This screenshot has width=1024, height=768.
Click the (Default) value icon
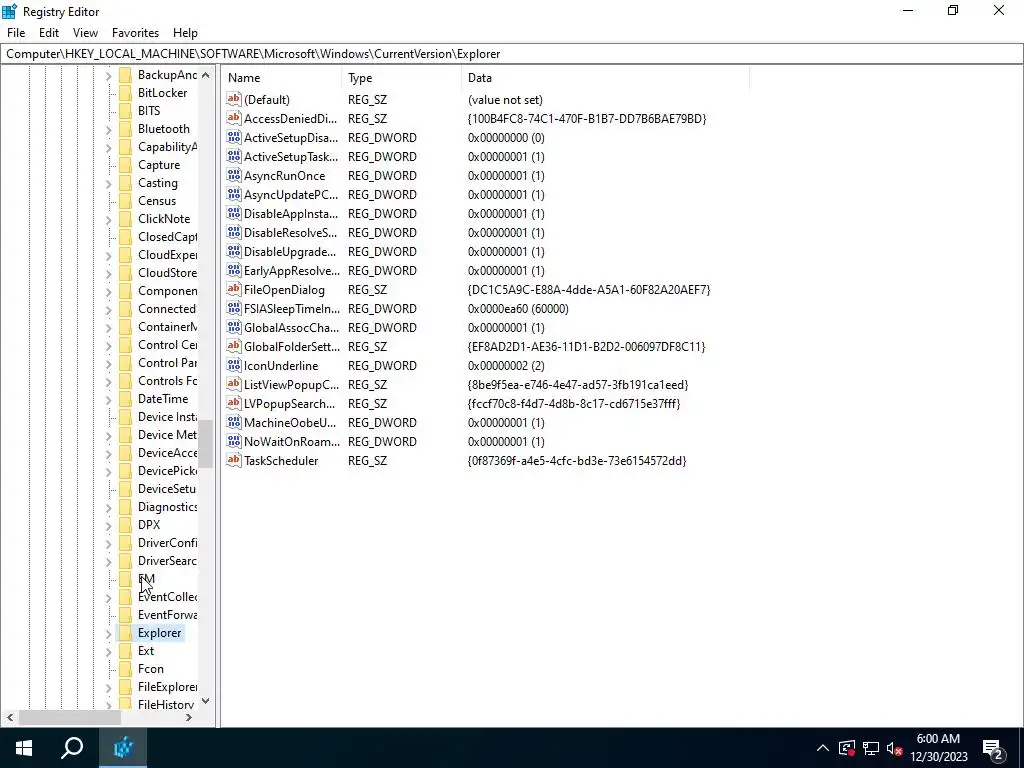tap(234, 99)
